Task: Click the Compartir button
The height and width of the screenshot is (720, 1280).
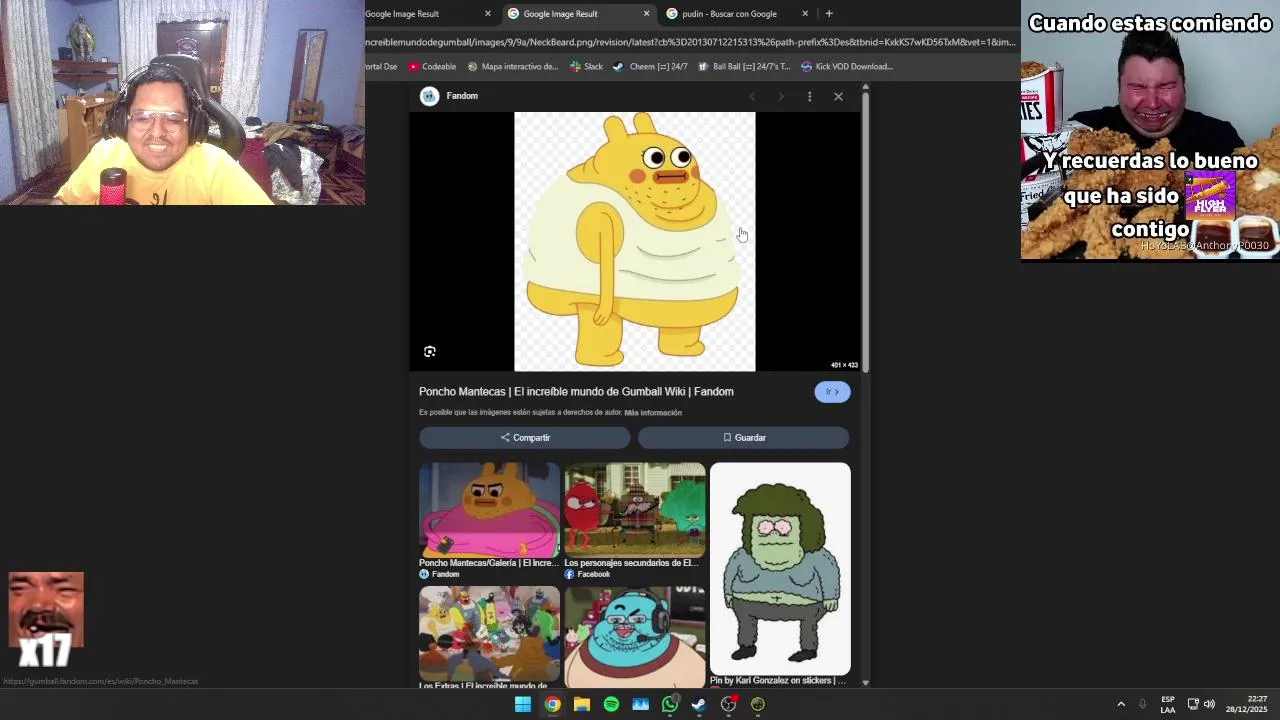Action: [x=525, y=438]
